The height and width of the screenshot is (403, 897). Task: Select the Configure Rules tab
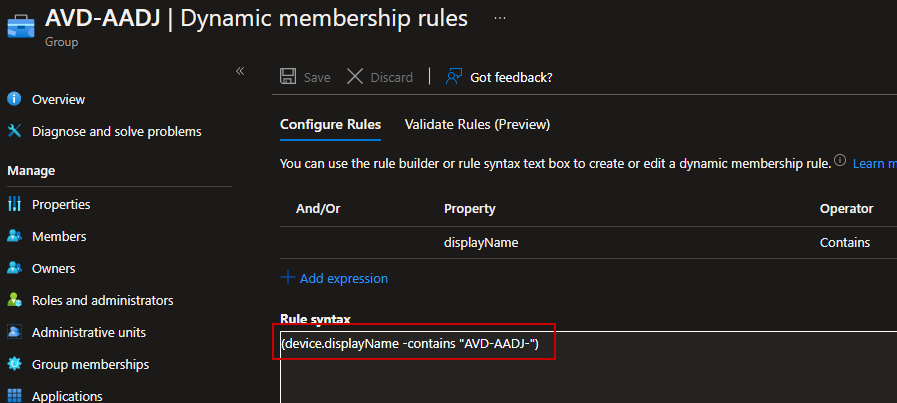point(330,125)
